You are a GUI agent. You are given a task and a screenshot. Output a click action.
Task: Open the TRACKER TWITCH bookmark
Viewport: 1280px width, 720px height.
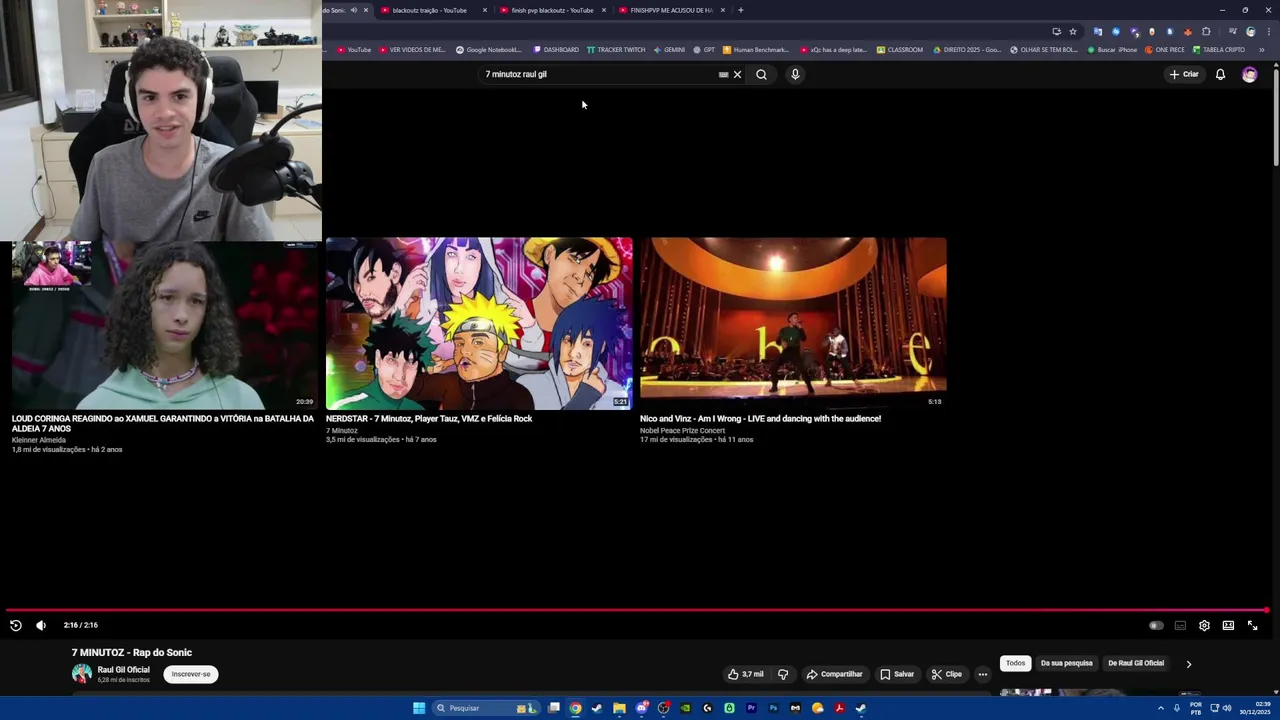pyautogui.click(x=616, y=49)
